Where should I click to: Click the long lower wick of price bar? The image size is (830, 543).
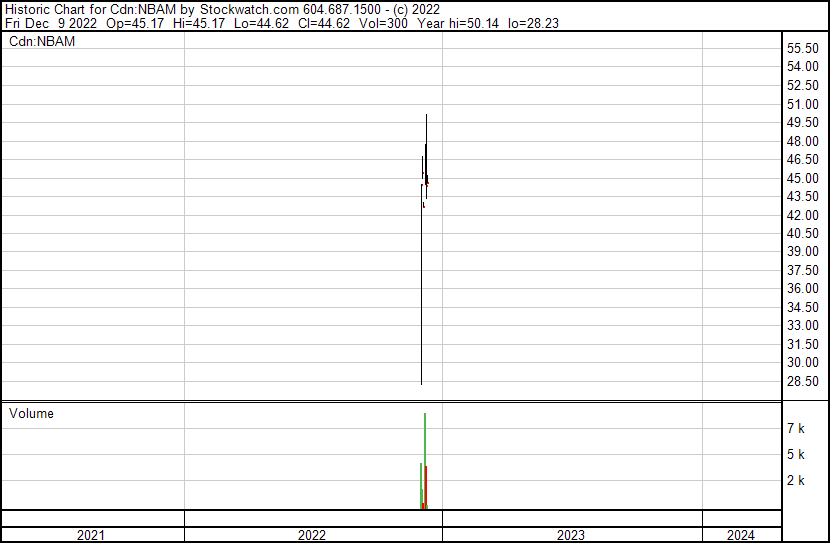(421, 300)
